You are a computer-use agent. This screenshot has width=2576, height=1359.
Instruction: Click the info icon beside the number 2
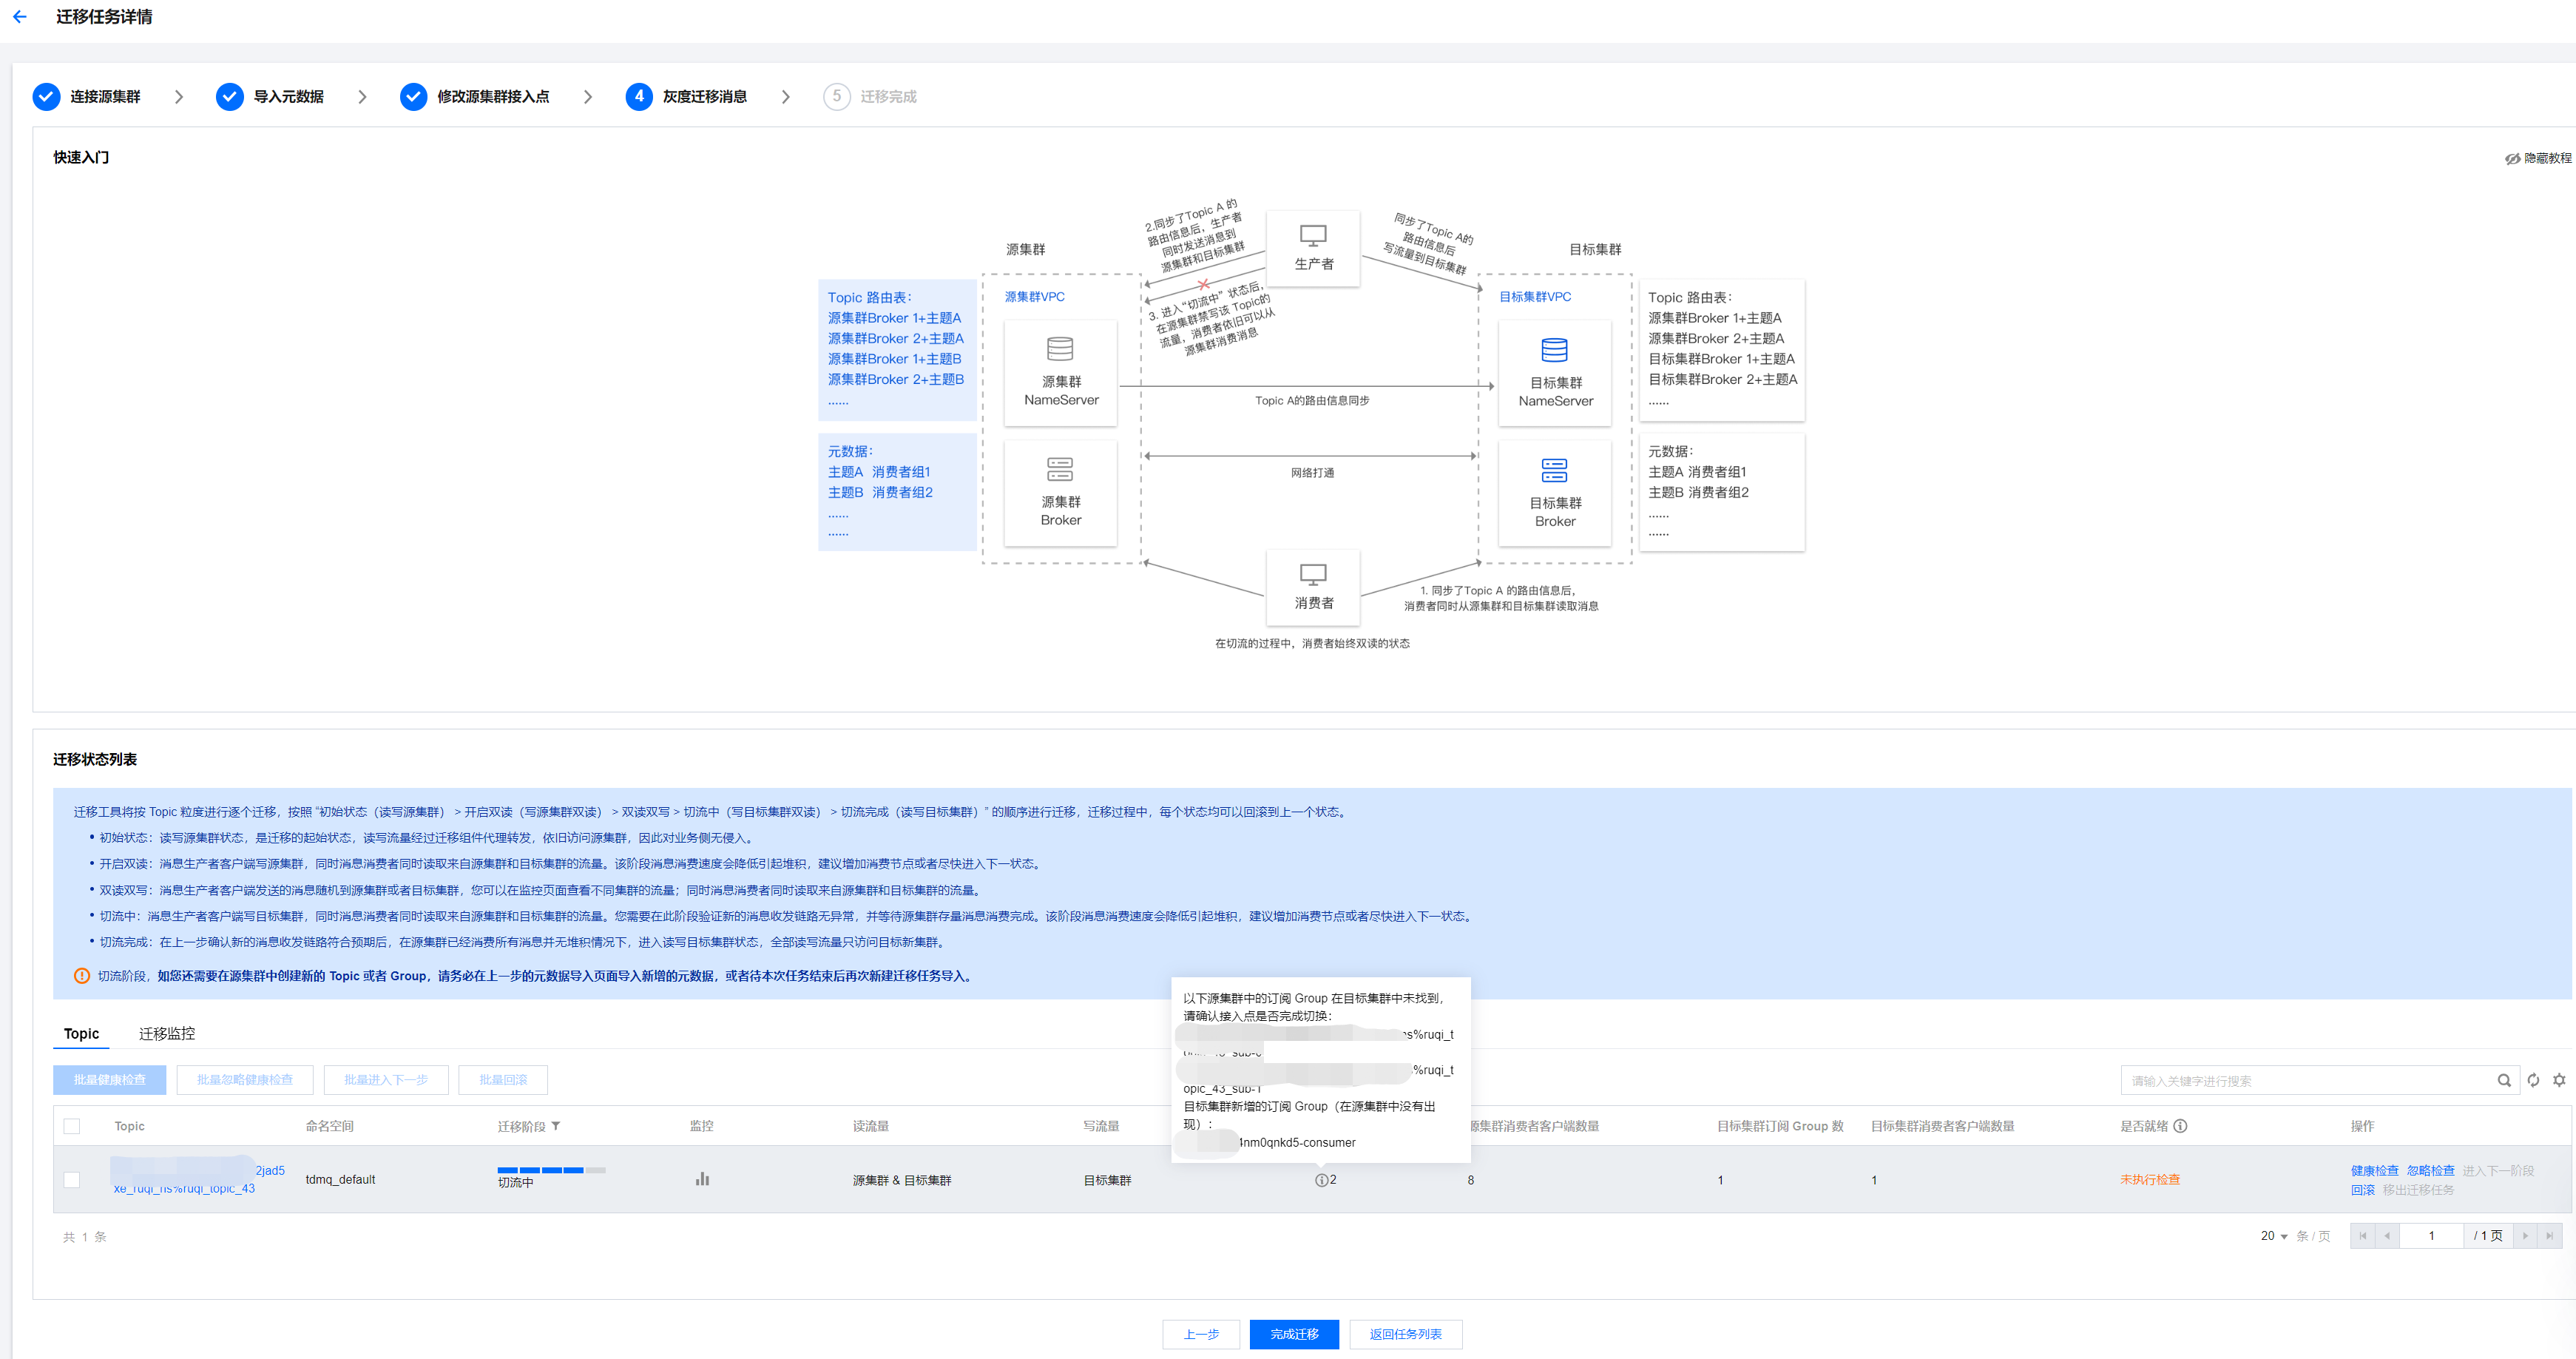(1321, 1180)
